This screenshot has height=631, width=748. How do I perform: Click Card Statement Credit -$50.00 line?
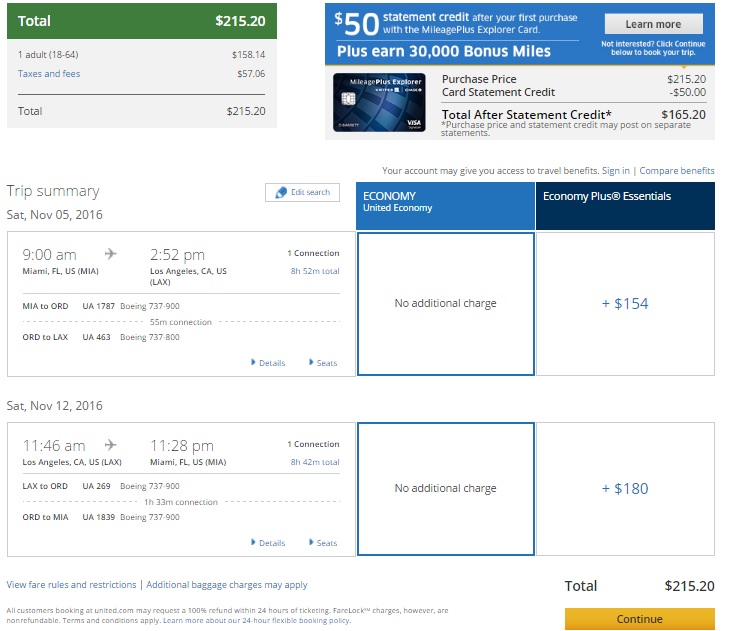click(573, 92)
